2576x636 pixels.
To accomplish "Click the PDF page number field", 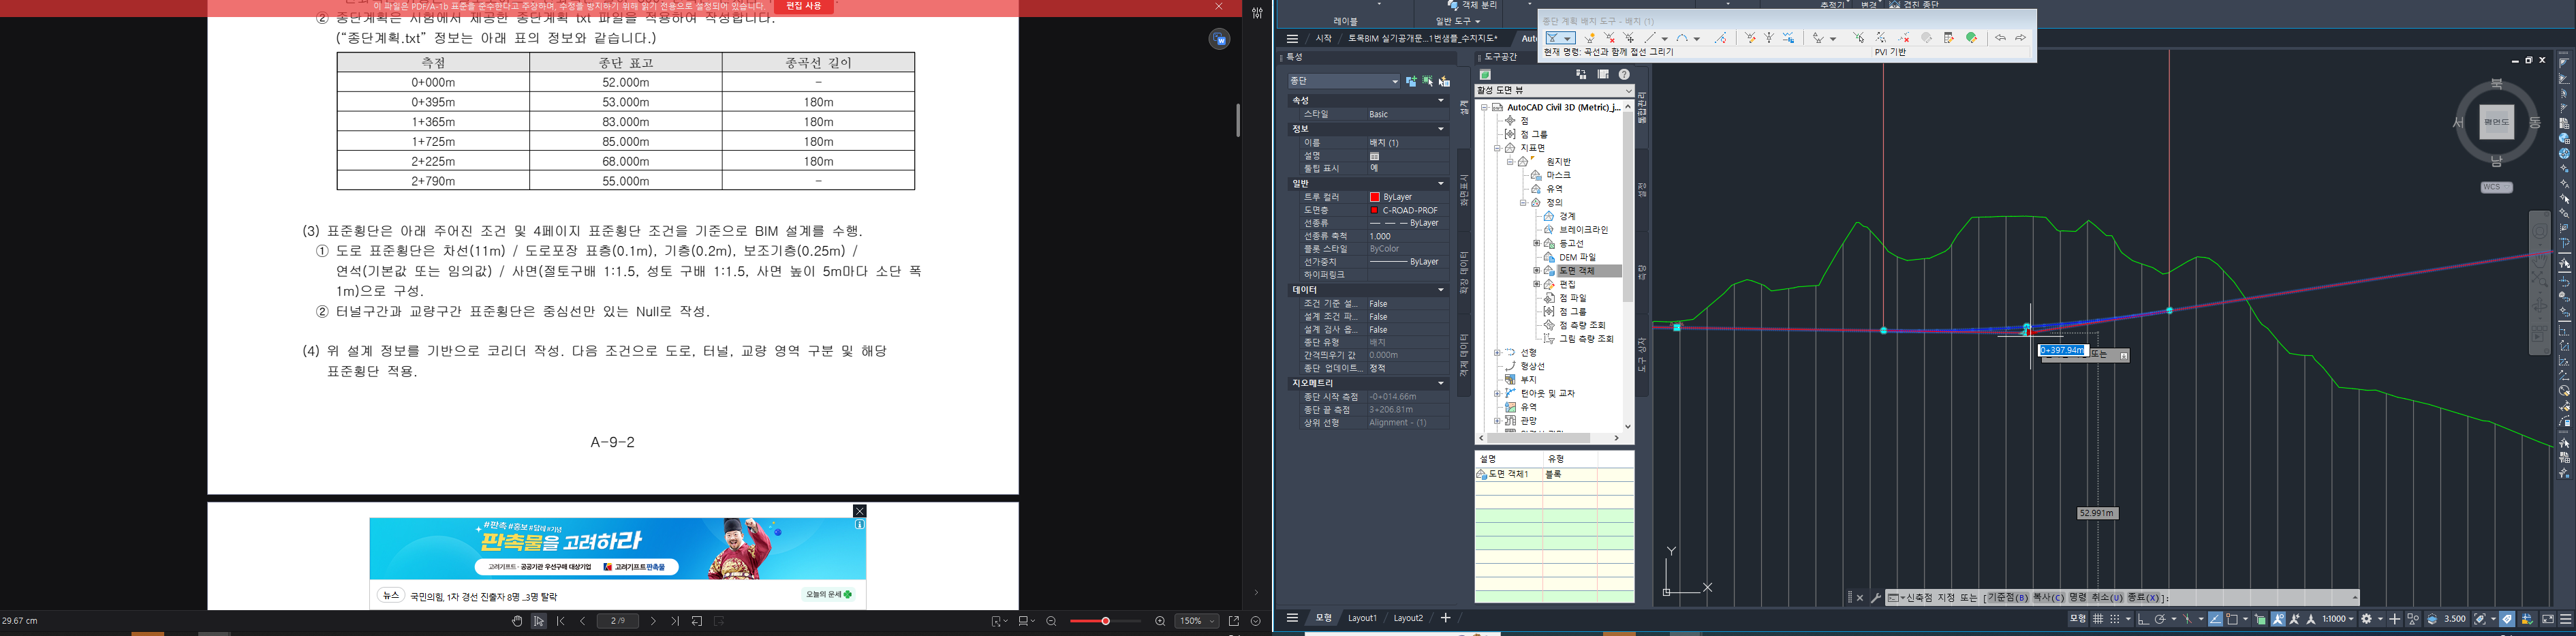I will click(x=618, y=621).
